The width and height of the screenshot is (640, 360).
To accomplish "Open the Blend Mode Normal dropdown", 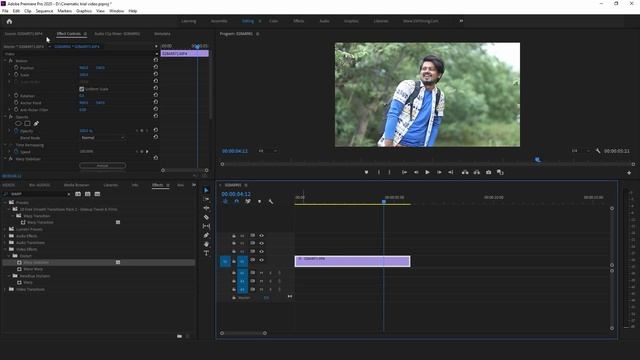I will tap(102, 138).
